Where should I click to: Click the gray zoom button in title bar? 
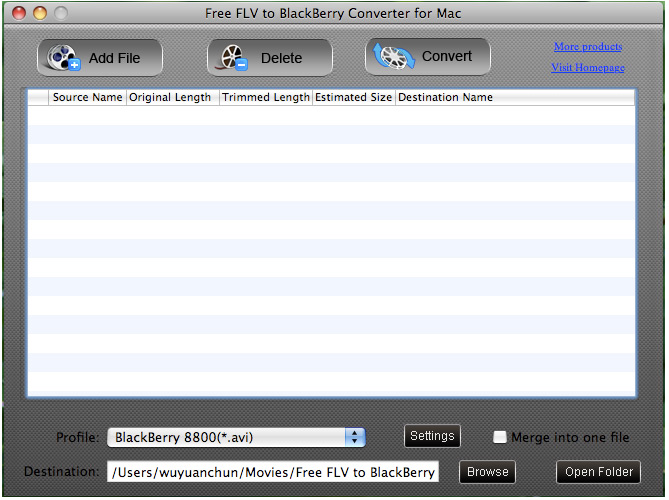[60, 14]
